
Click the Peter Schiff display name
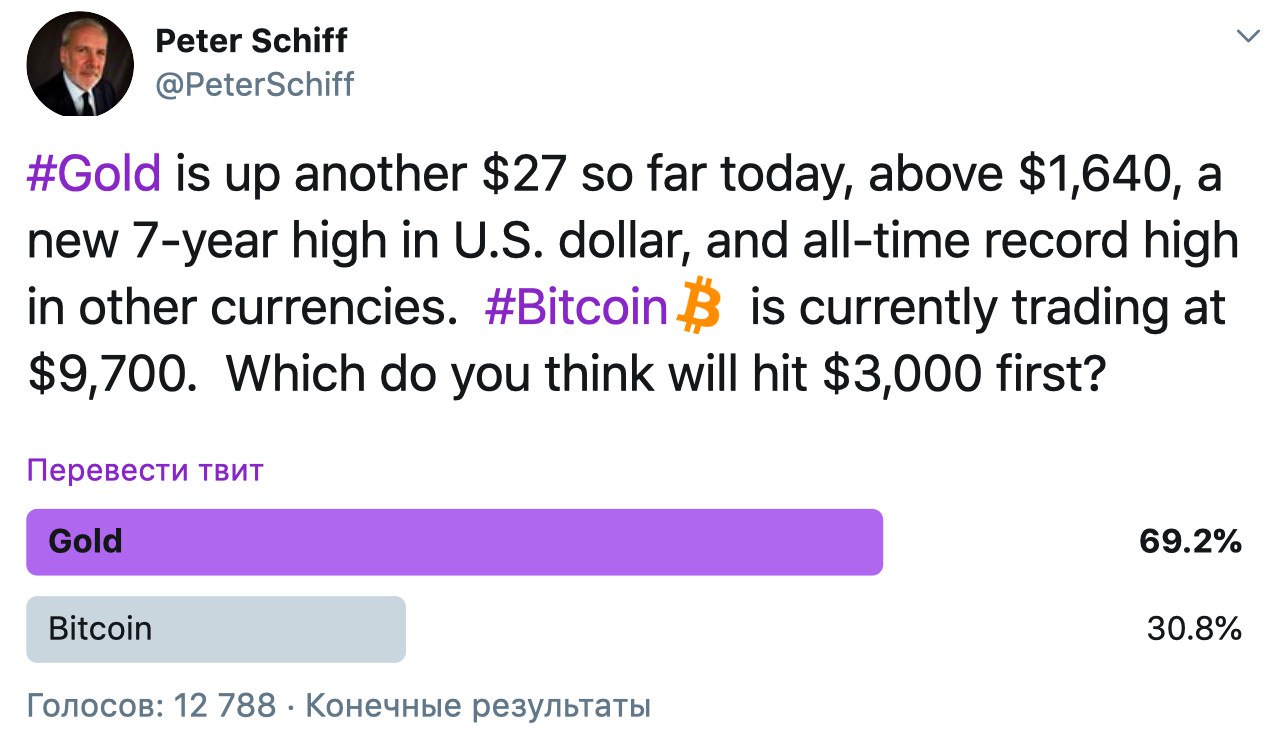click(252, 41)
